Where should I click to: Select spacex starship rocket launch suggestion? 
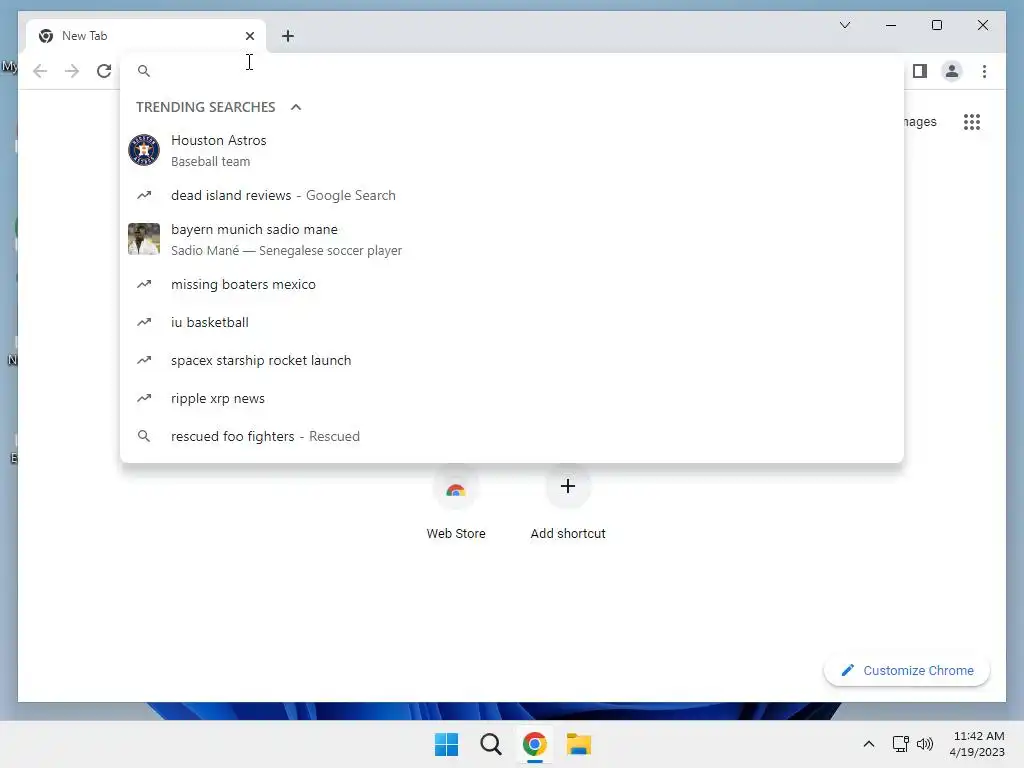point(512,360)
